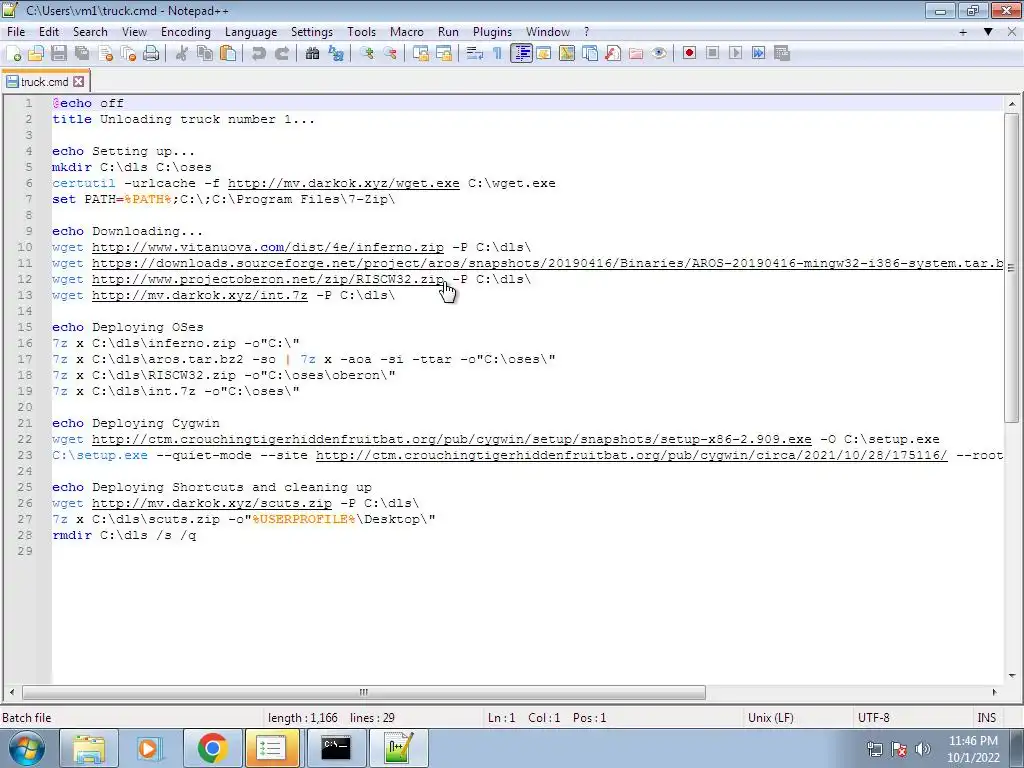Click the Close All toolbar icon
1024x768 pixels.
128,54
